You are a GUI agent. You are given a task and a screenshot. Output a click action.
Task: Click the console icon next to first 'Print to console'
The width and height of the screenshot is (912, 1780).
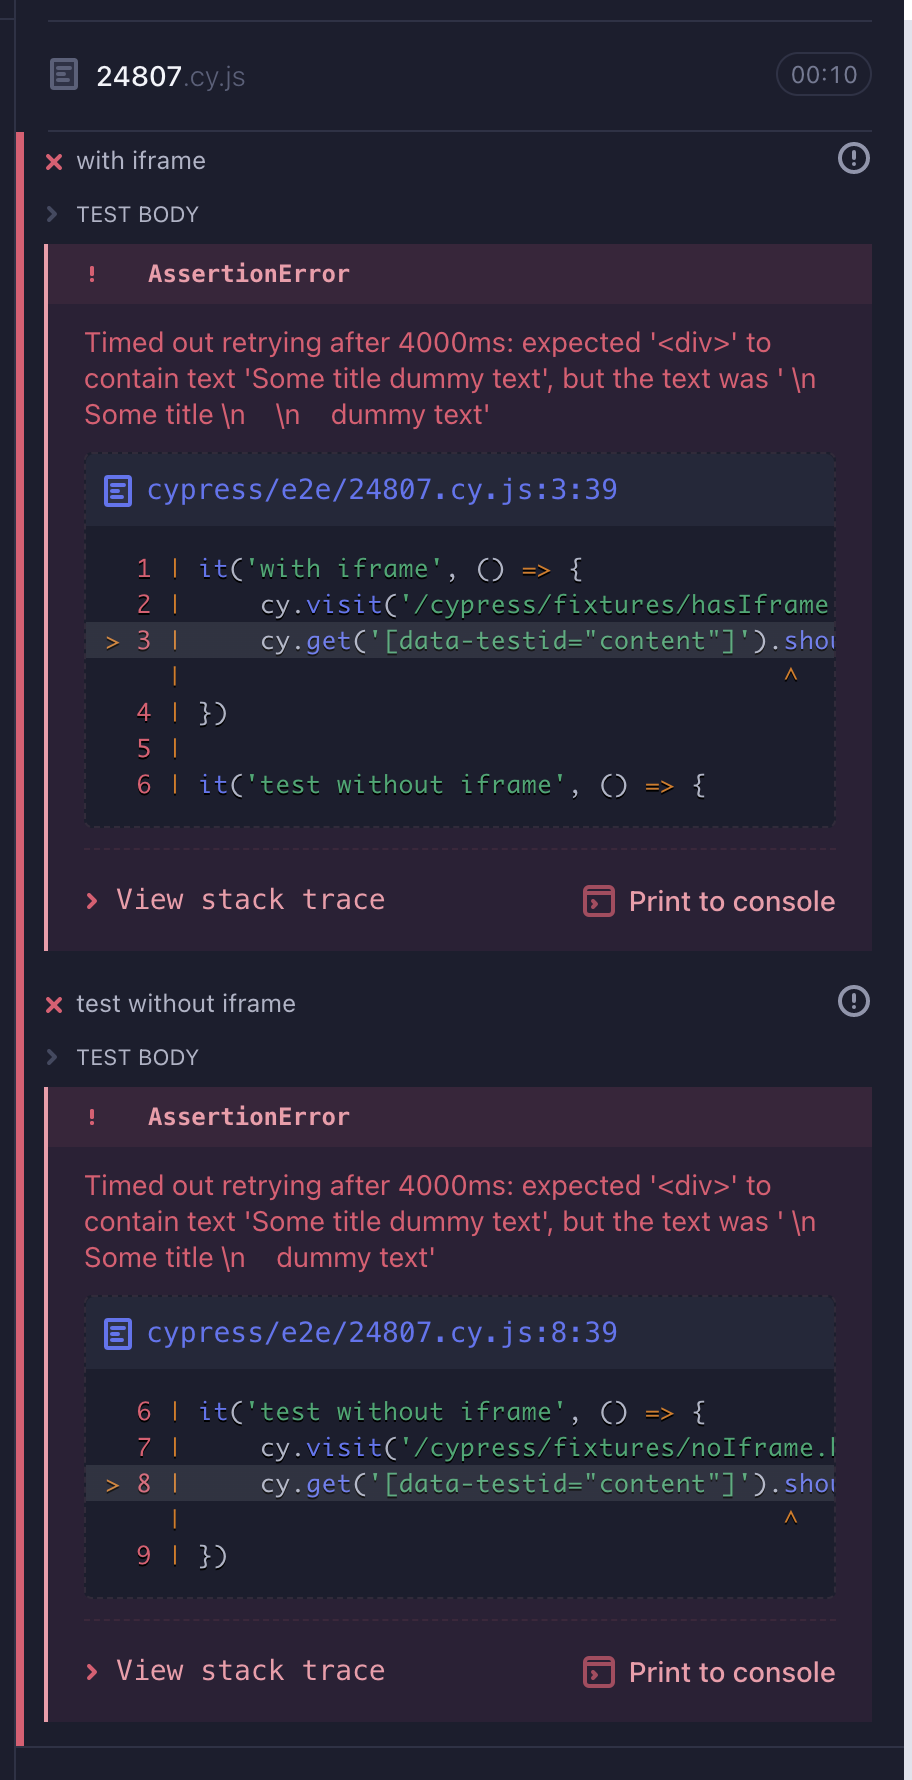coord(597,901)
